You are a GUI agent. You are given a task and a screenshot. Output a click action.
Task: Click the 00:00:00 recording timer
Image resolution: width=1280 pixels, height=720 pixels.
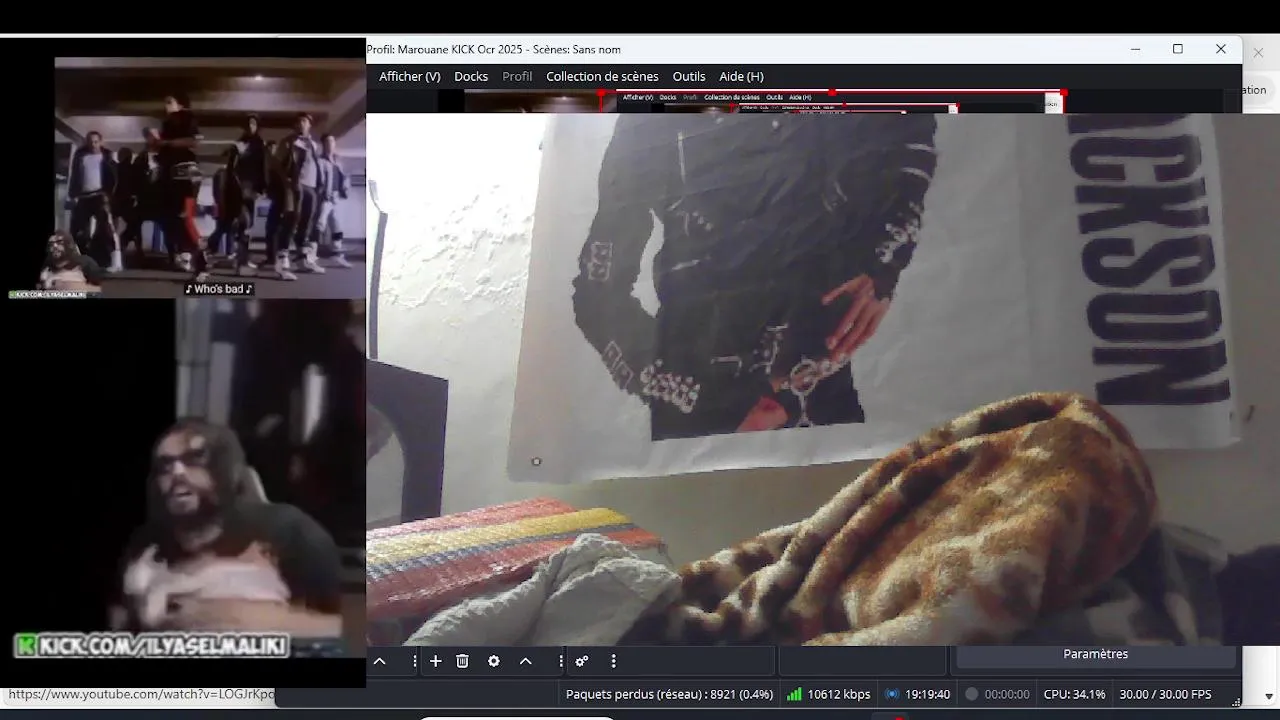coord(1007,694)
